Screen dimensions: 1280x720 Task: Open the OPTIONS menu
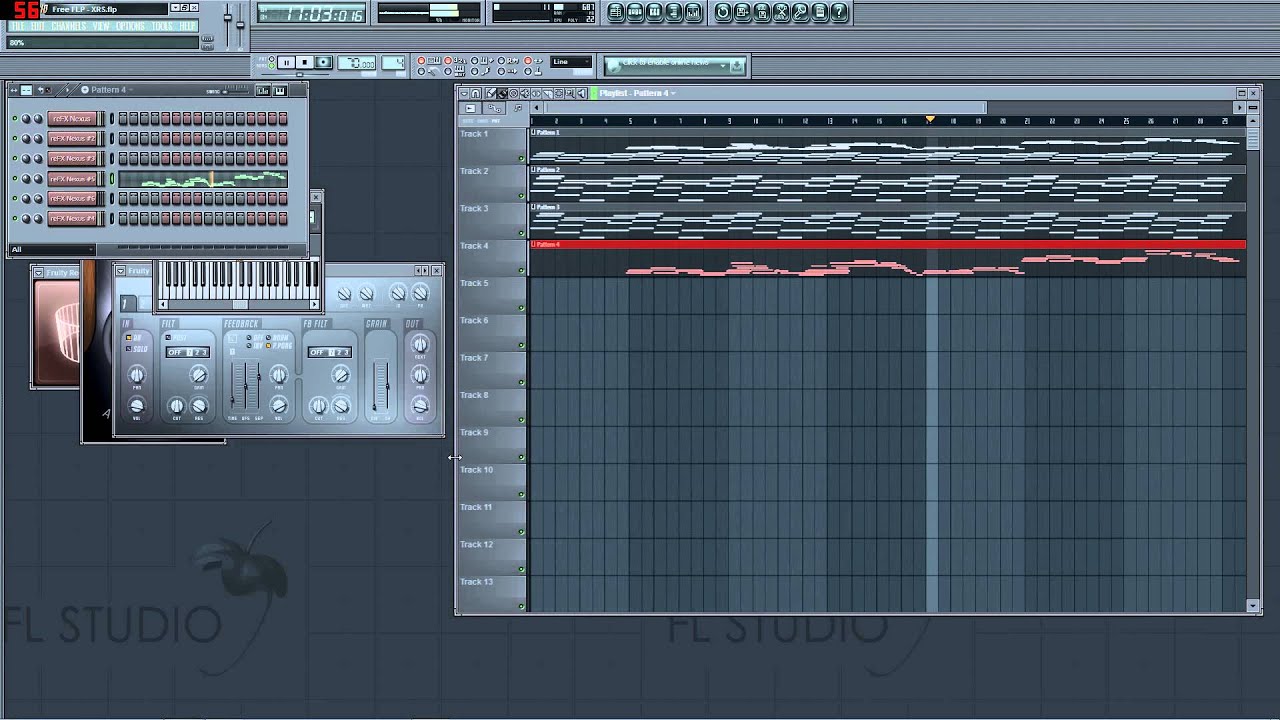(130, 26)
